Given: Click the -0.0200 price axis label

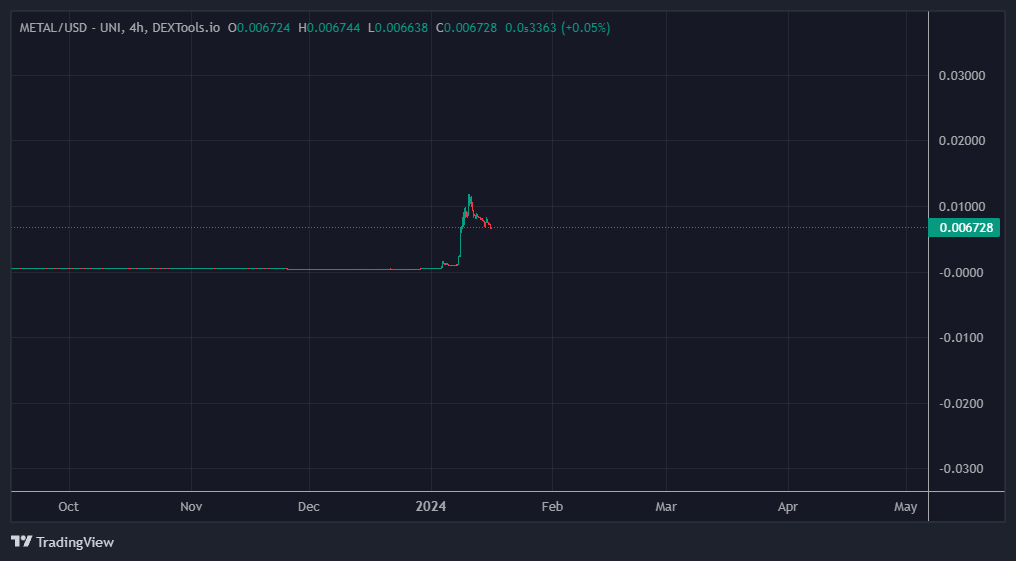Looking at the screenshot, I should coord(961,404).
